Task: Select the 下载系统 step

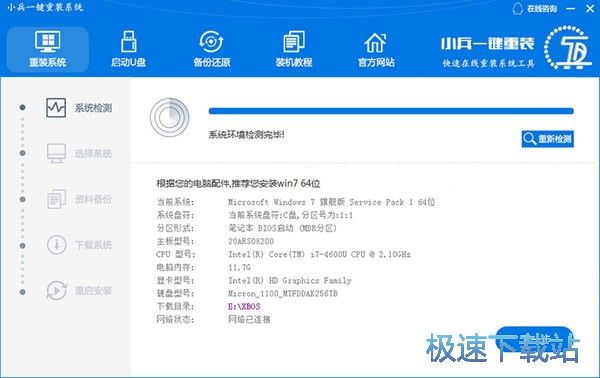Action: click(79, 244)
